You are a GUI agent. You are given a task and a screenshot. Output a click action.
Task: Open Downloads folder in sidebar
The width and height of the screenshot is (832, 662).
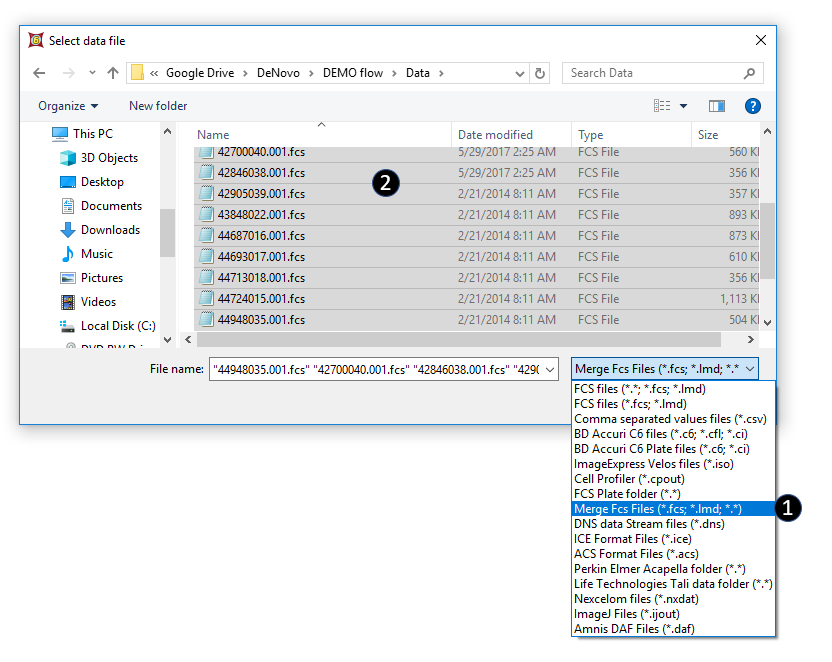110,230
